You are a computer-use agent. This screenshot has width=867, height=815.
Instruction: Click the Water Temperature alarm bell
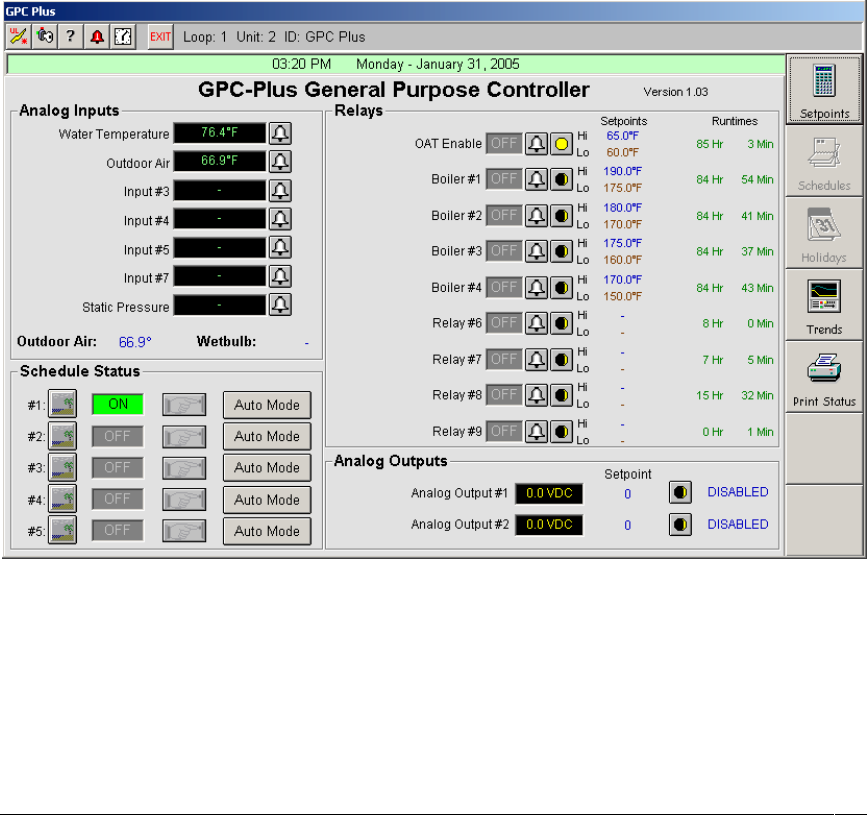pyautogui.click(x=280, y=133)
